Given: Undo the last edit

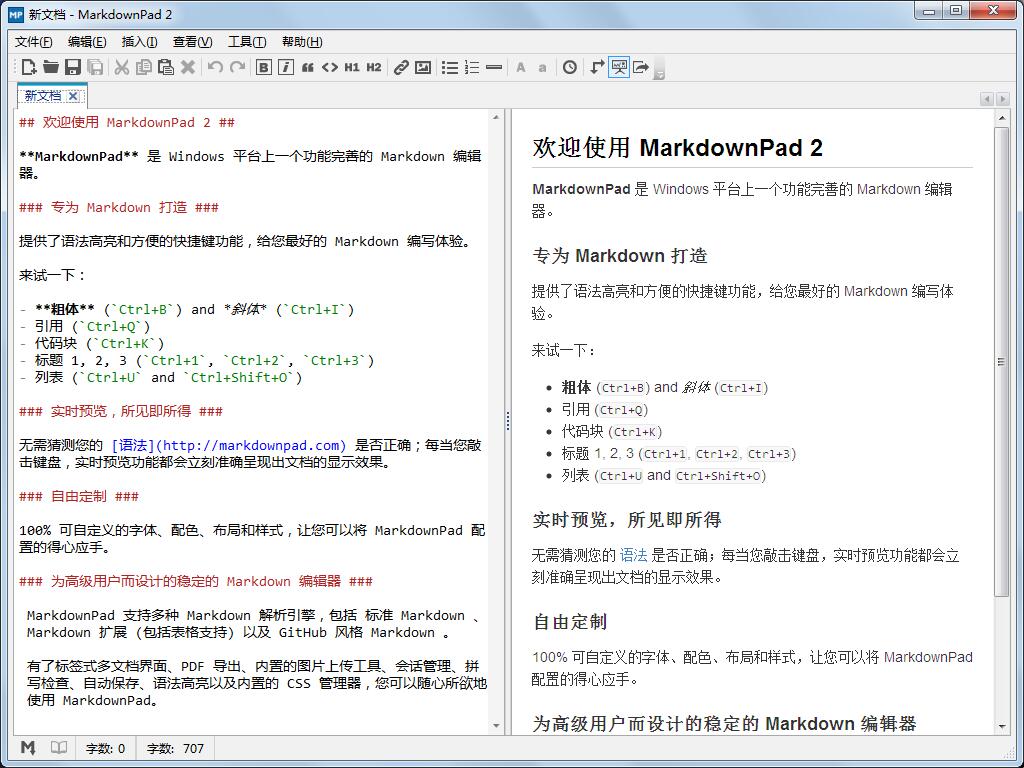Looking at the screenshot, I should 215,67.
